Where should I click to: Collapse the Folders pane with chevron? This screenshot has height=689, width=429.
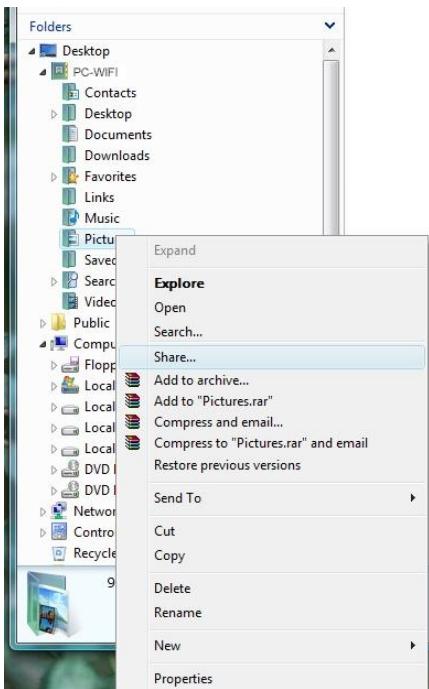pos(330,25)
